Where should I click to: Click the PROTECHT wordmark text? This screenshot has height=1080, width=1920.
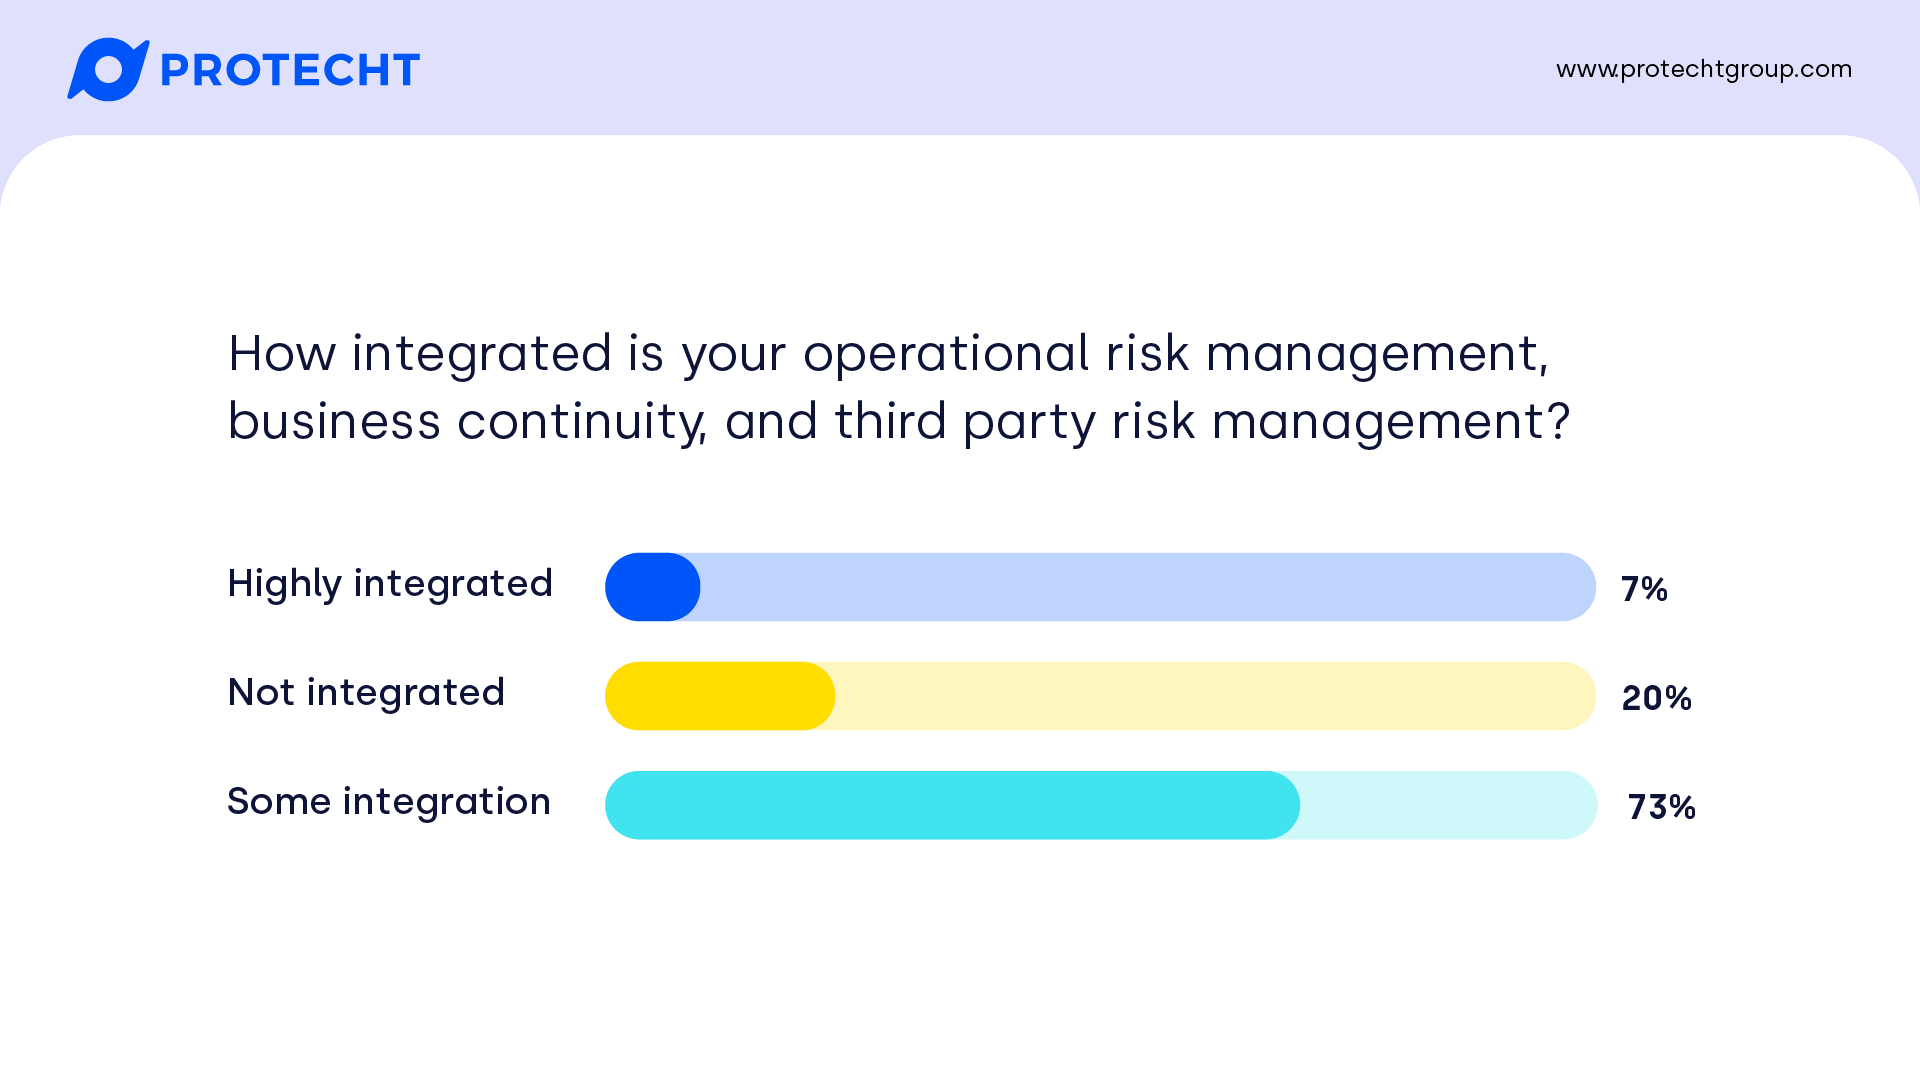[x=290, y=71]
